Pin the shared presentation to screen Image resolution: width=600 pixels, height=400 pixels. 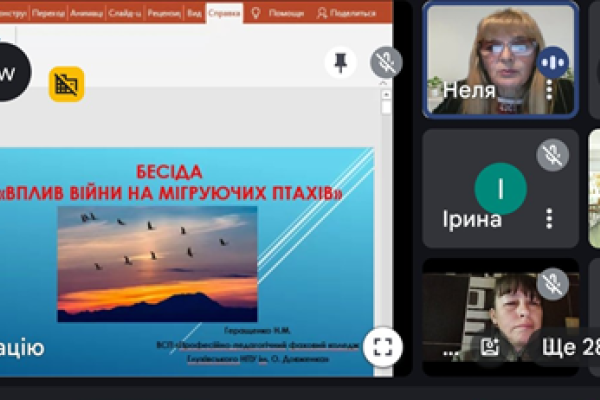[x=340, y=63]
